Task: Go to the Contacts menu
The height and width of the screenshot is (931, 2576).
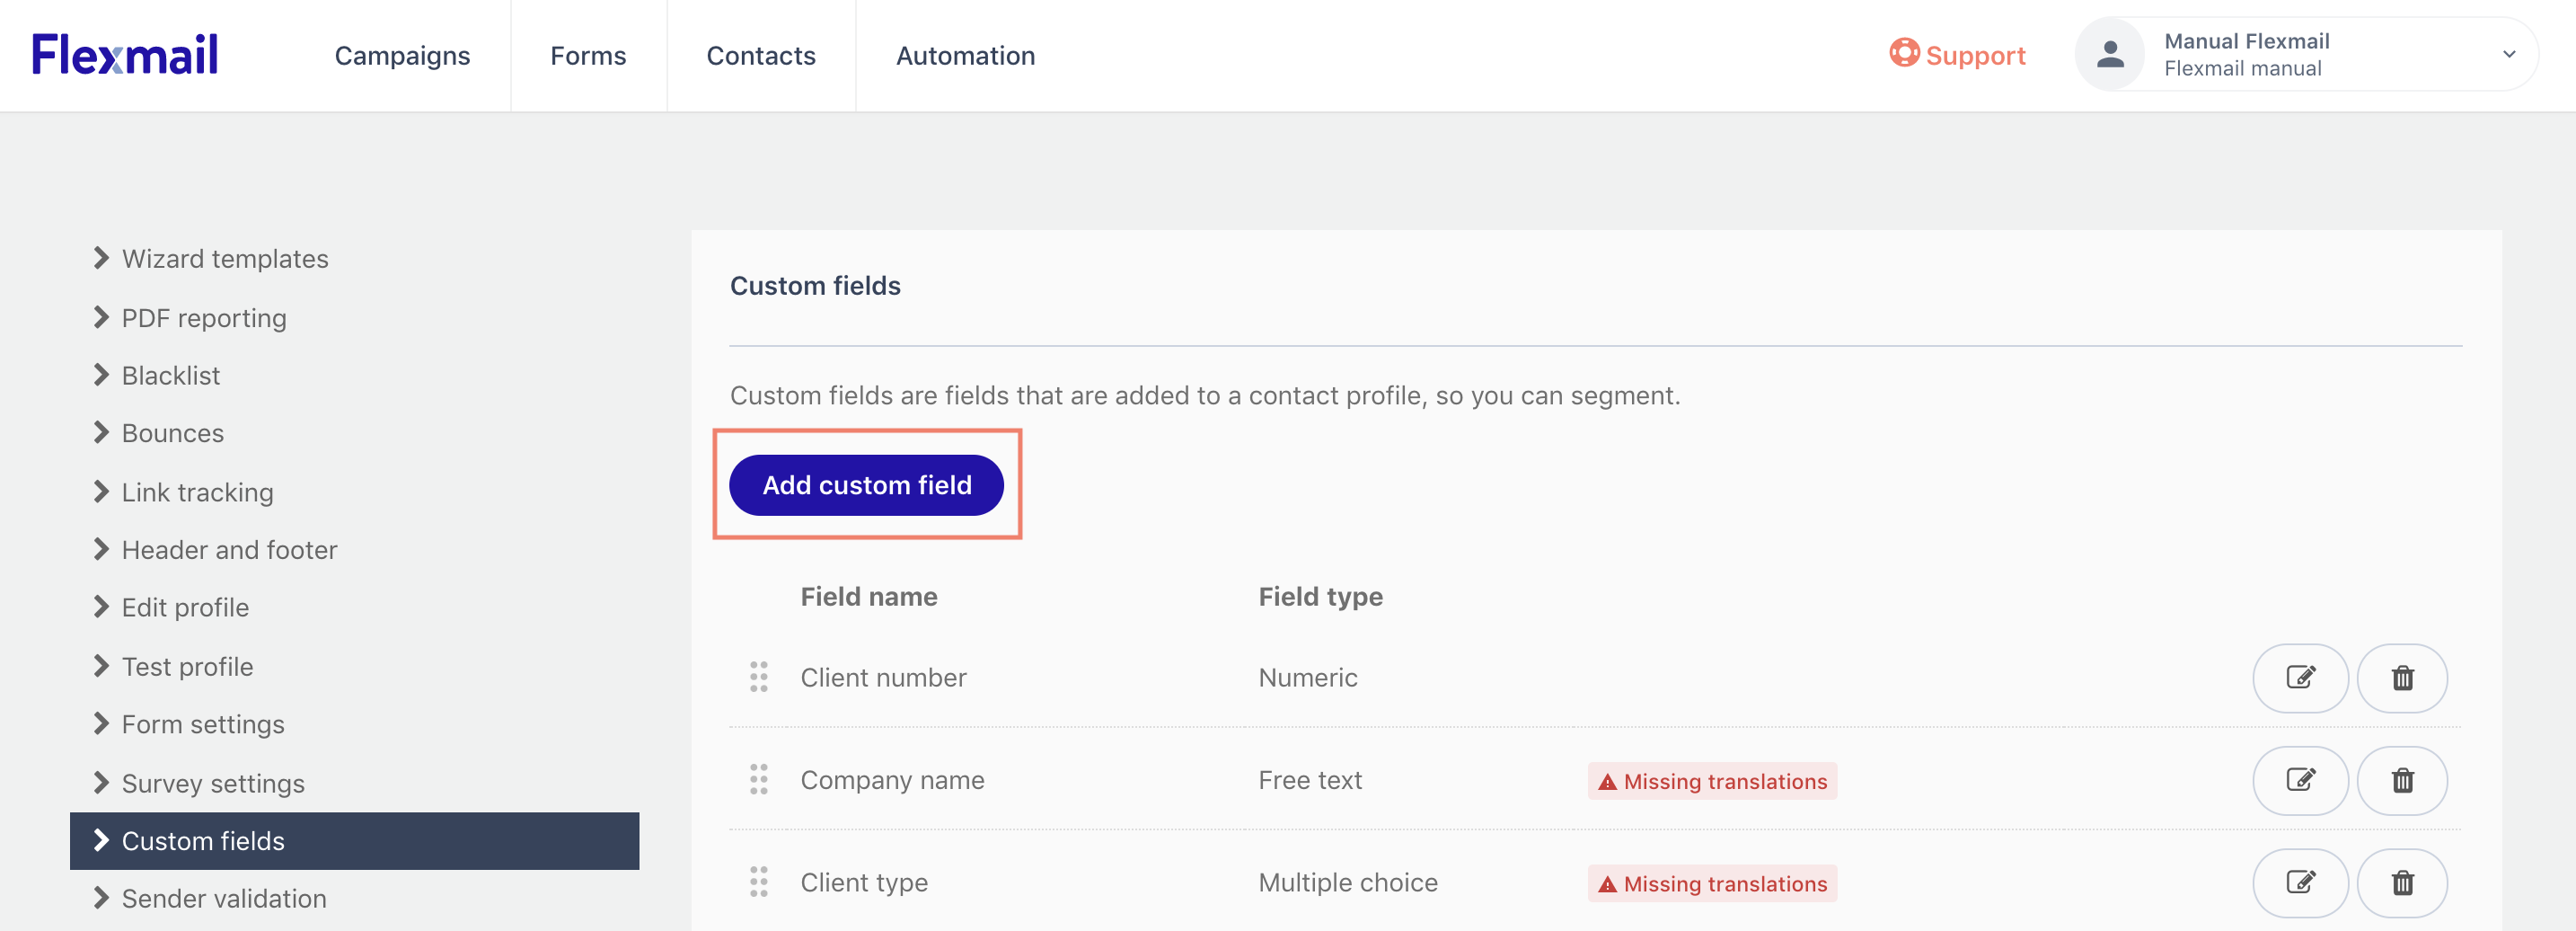Action: click(761, 56)
